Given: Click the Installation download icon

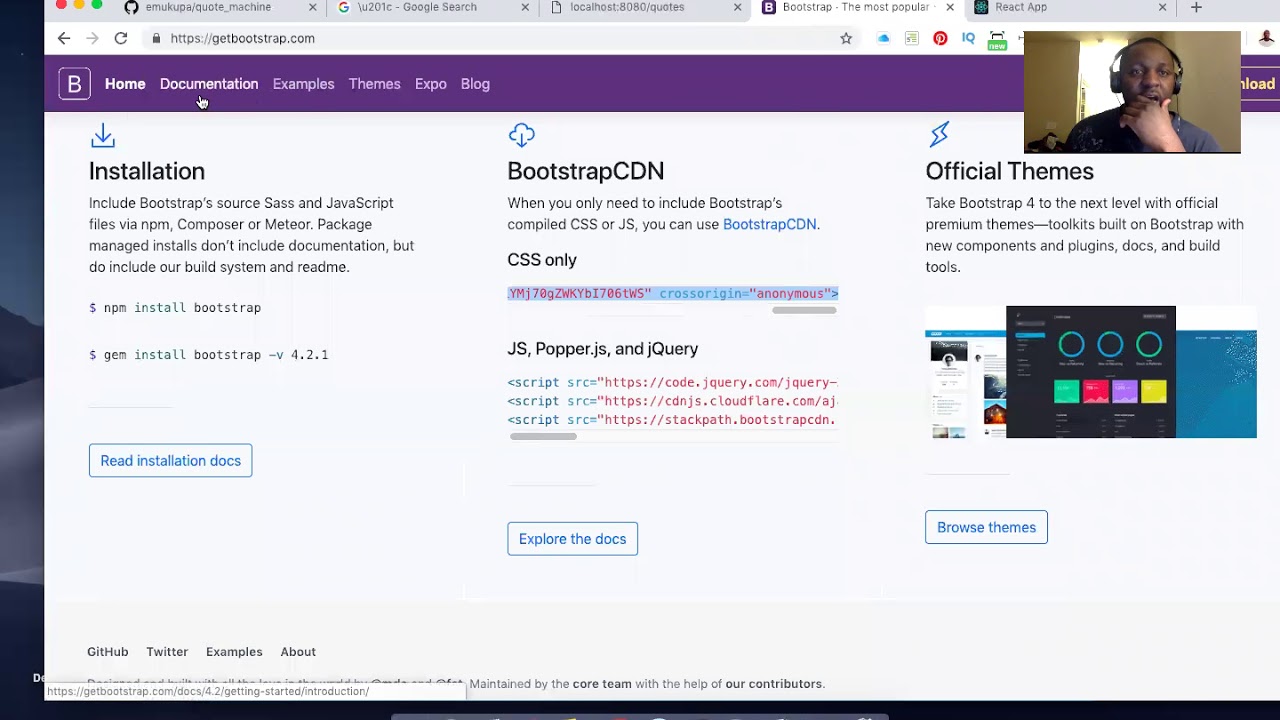Looking at the screenshot, I should coord(103,135).
